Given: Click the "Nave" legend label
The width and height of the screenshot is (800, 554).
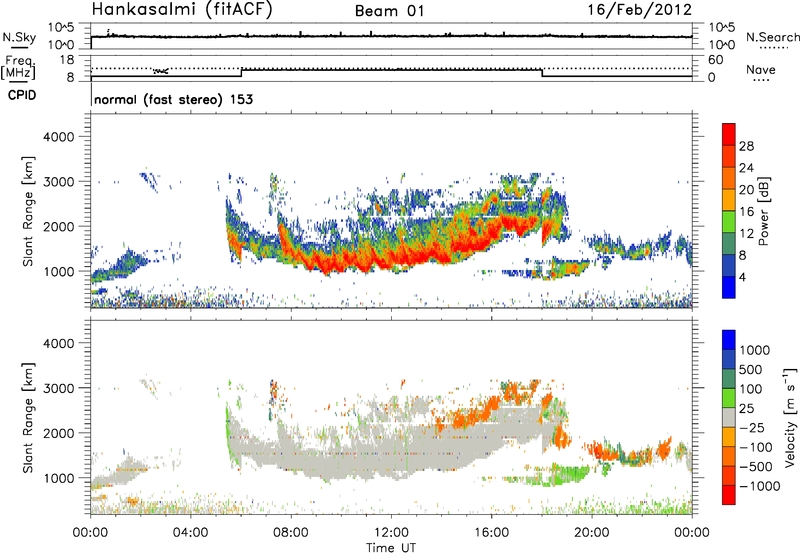Looking at the screenshot, I should click(760, 70).
